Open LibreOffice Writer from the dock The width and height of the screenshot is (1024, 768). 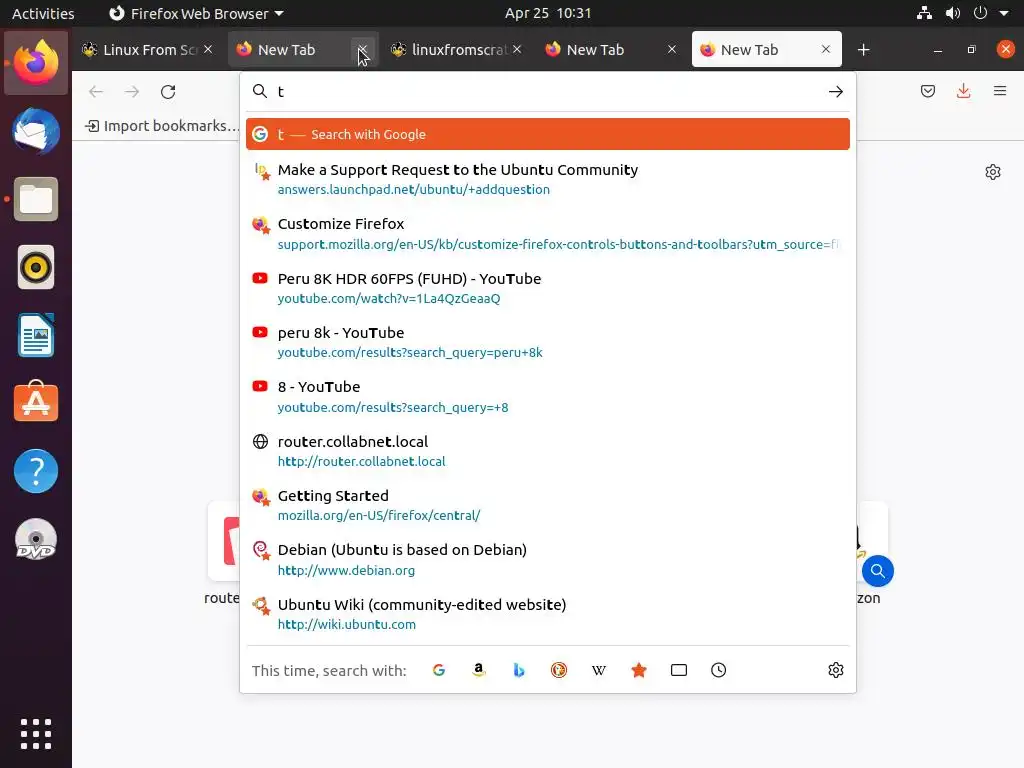coord(36,335)
